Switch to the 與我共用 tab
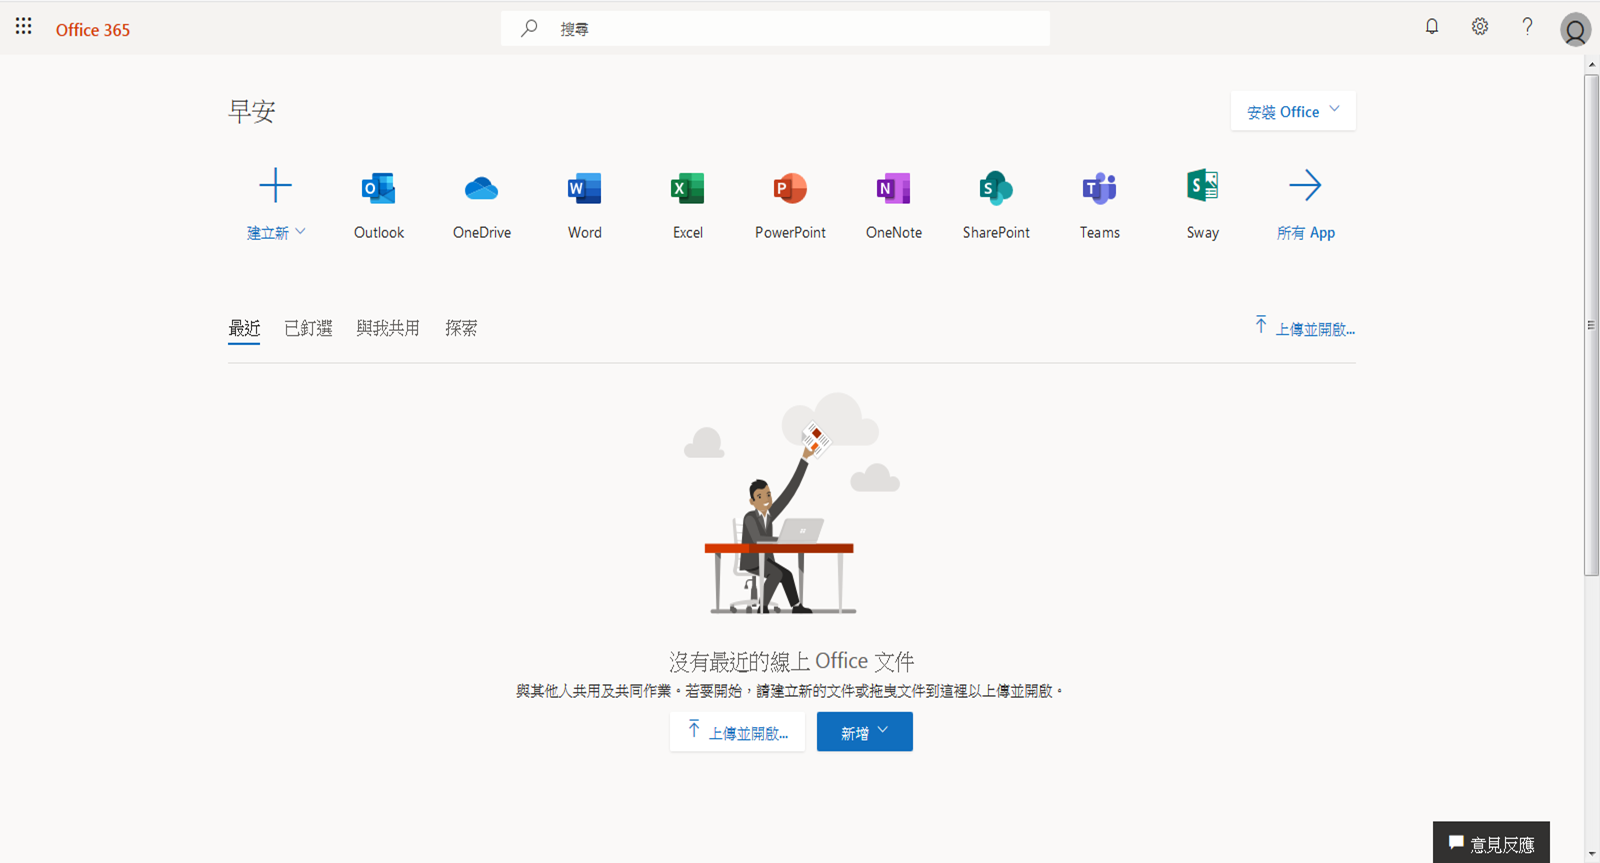 388,328
